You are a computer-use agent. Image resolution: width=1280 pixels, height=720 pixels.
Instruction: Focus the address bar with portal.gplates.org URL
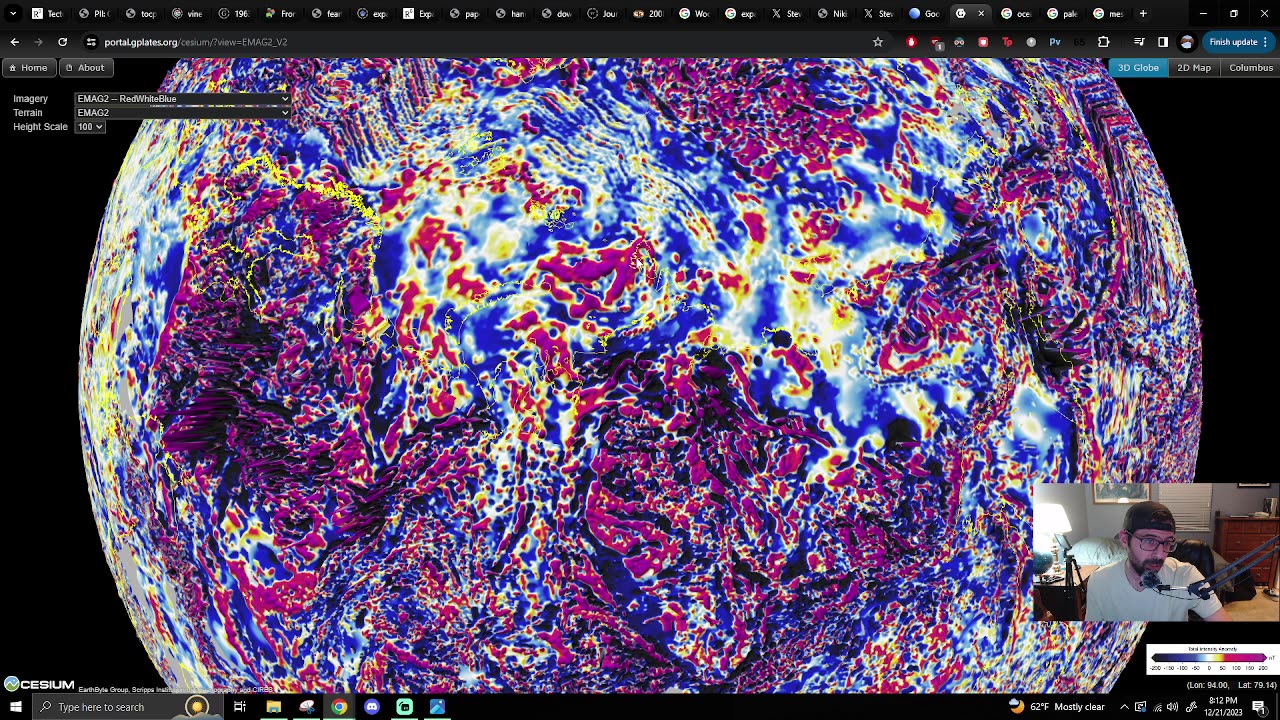480,42
